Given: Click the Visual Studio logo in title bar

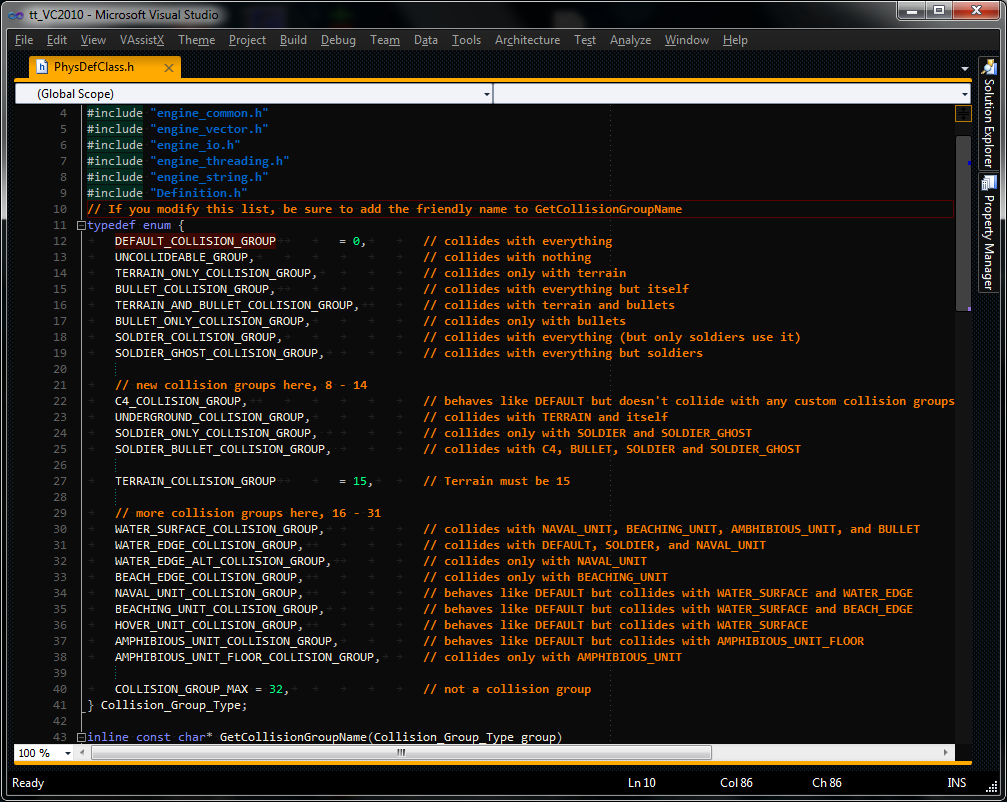Looking at the screenshot, I should (17, 14).
